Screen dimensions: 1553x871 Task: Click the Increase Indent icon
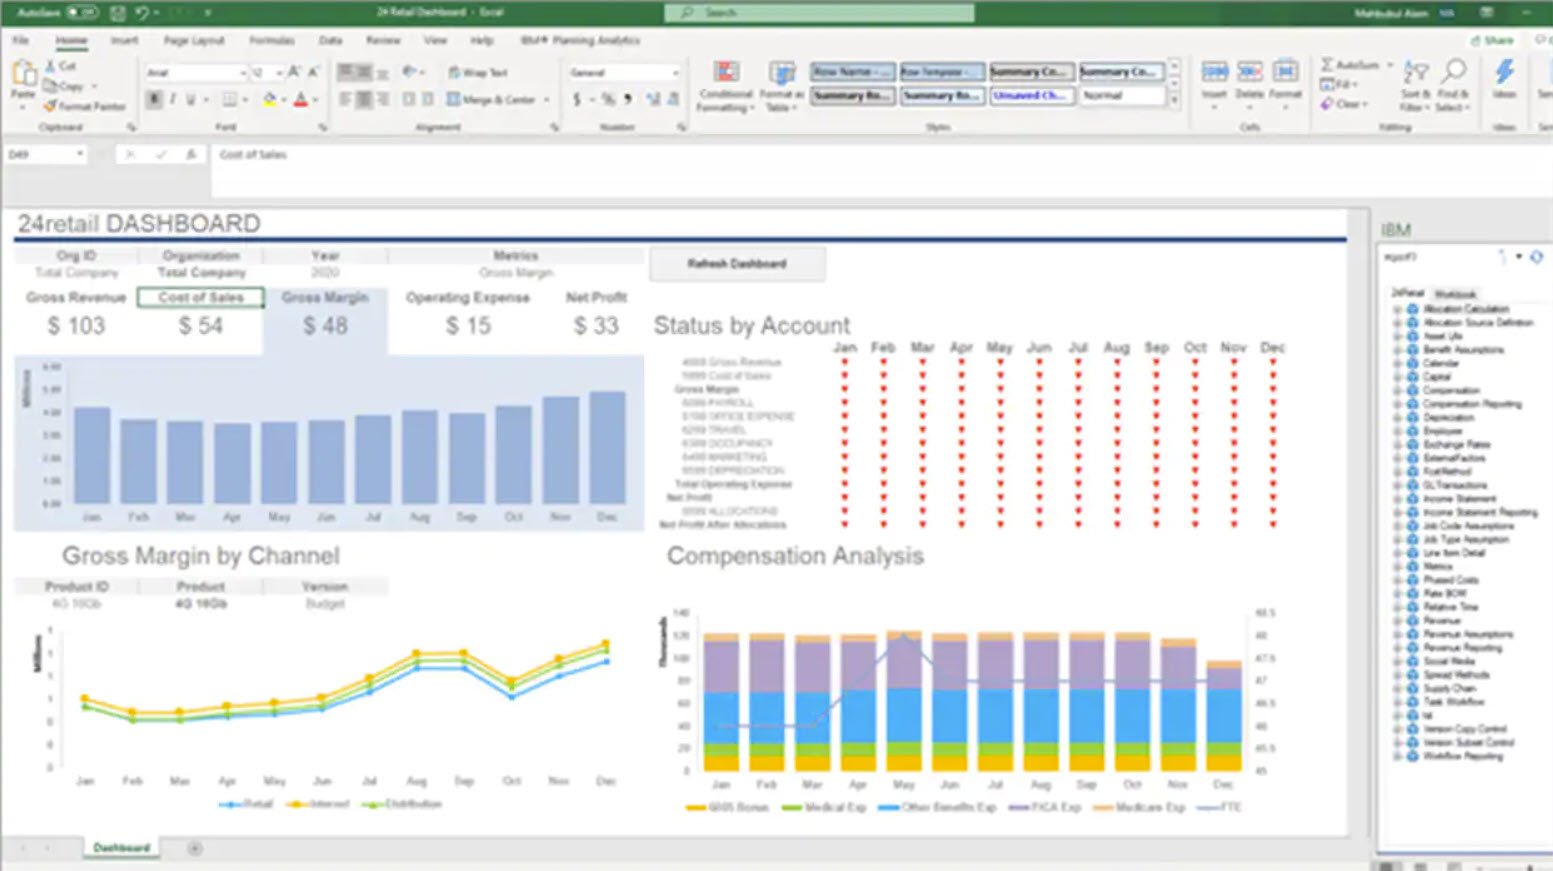(x=428, y=100)
